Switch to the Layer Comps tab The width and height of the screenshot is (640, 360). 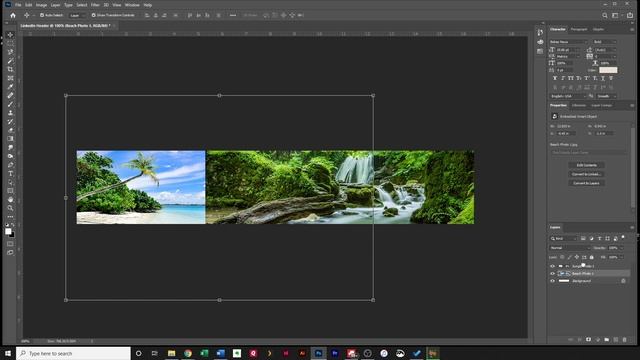[x=602, y=105]
